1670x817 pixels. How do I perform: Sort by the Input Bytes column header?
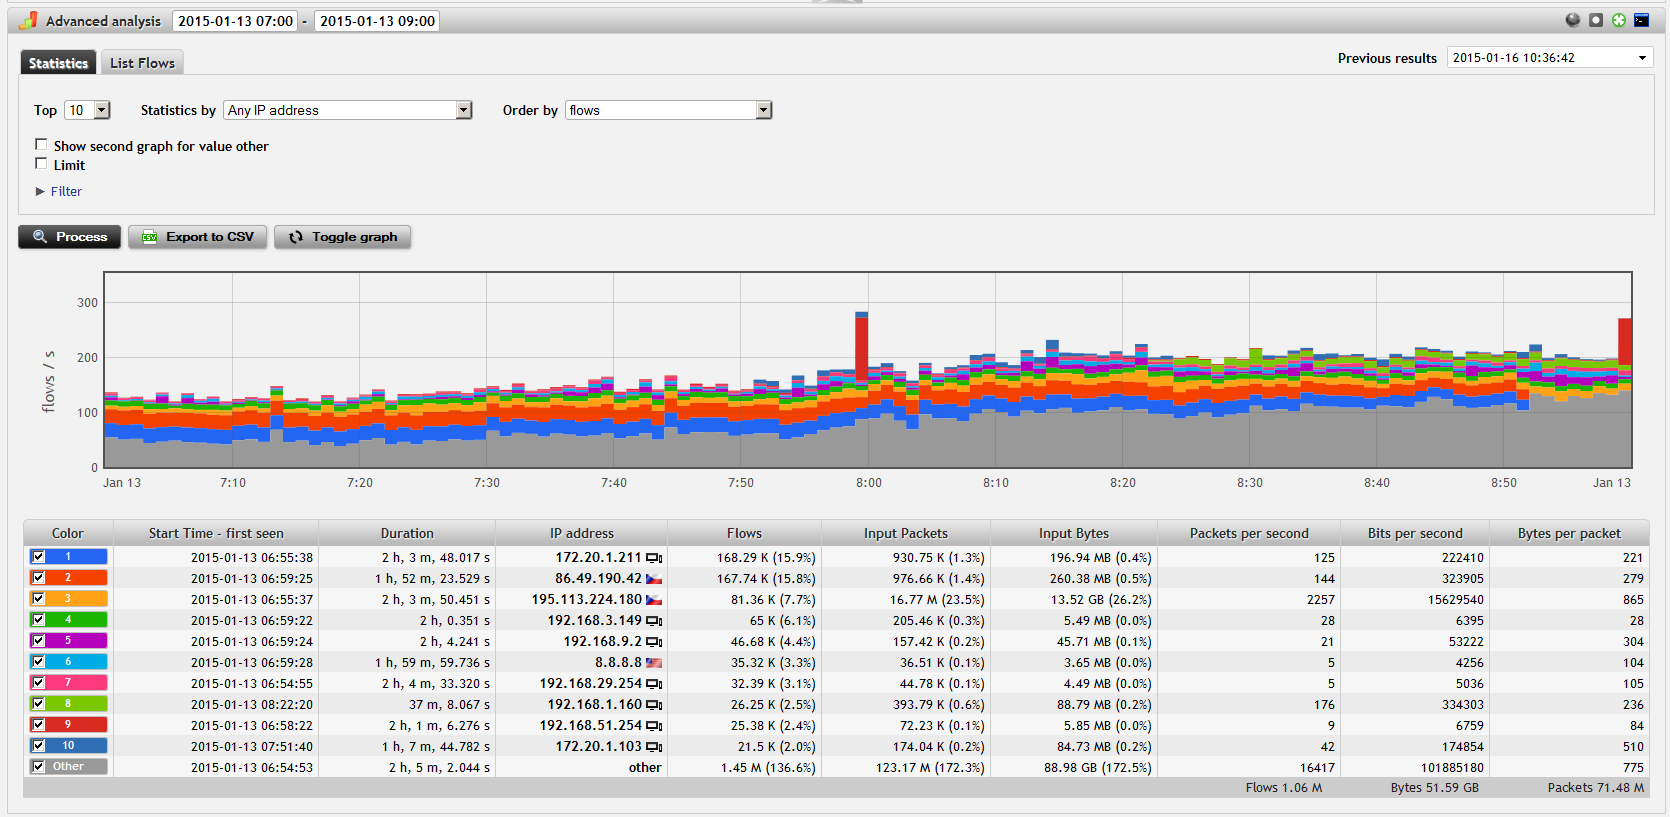click(x=1074, y=533)
